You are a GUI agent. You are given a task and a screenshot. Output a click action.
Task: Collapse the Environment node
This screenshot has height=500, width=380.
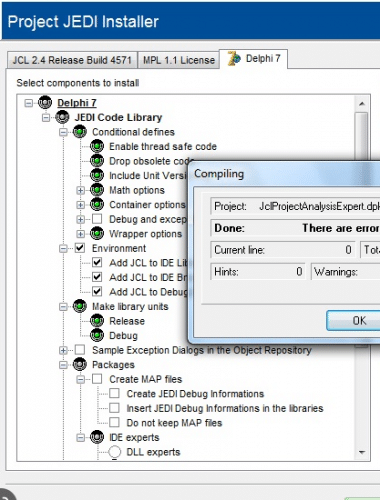tap(63, 249)
